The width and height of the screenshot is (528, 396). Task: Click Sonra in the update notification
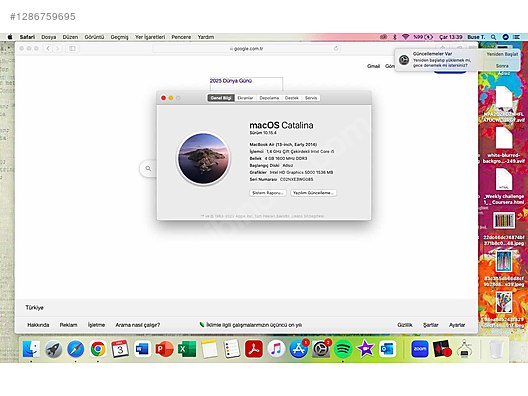[x=502, y=66]
